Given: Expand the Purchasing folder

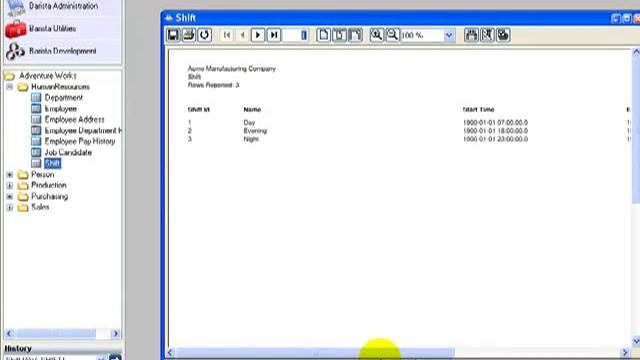Looking at the screenshot, I should pos(10,197).
